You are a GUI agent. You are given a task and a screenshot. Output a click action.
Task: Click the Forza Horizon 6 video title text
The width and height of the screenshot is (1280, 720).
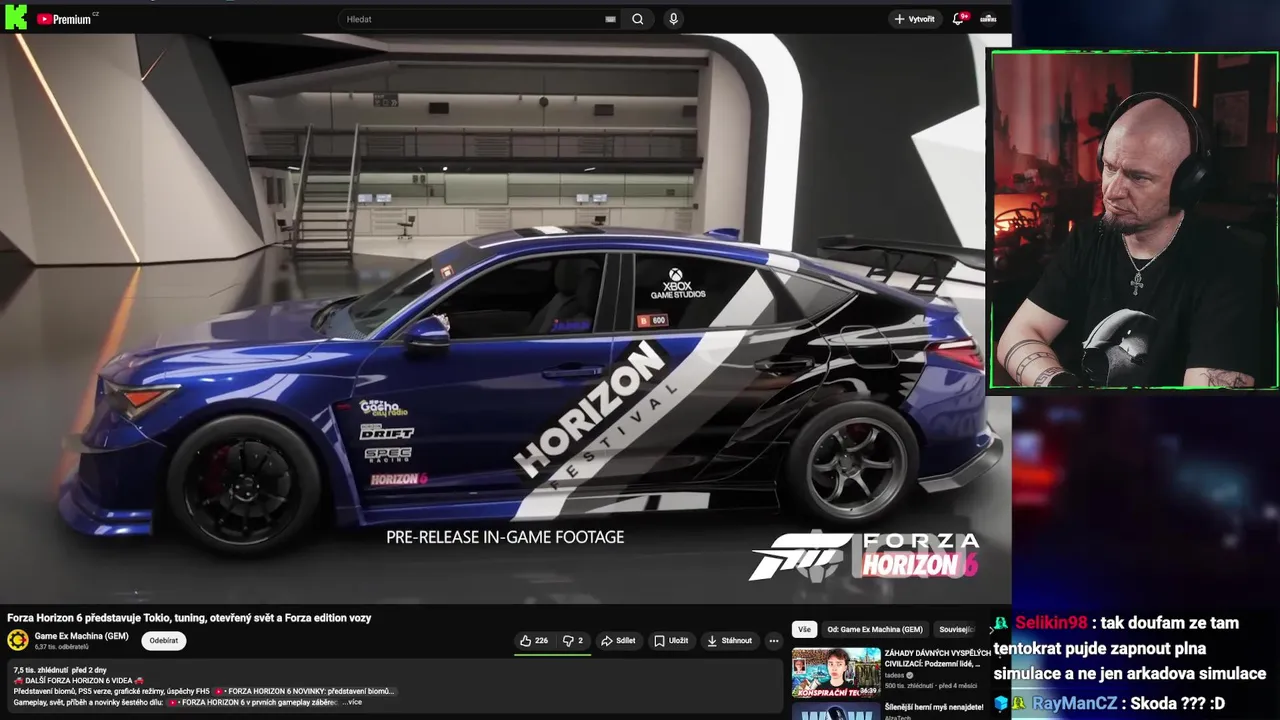189,618
